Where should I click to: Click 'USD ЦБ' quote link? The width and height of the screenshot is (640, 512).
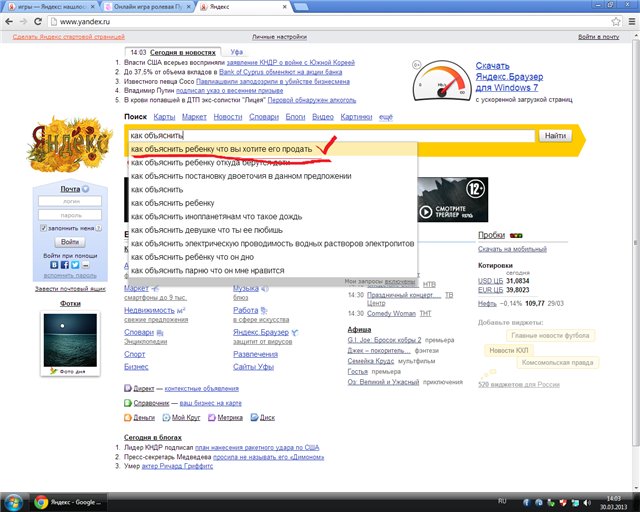[490, 281]
